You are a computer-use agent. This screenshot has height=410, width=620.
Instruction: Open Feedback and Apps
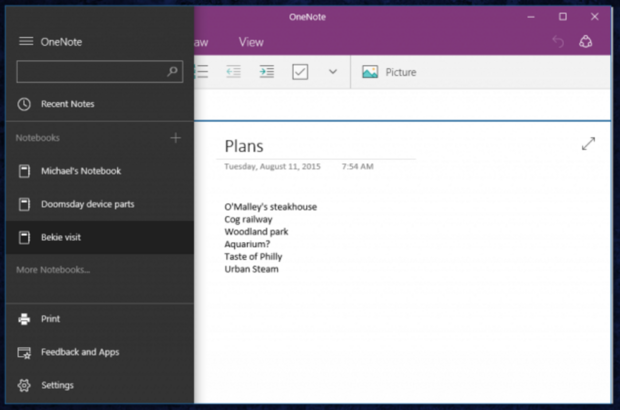pyautogui.click(x=79, y=352)
